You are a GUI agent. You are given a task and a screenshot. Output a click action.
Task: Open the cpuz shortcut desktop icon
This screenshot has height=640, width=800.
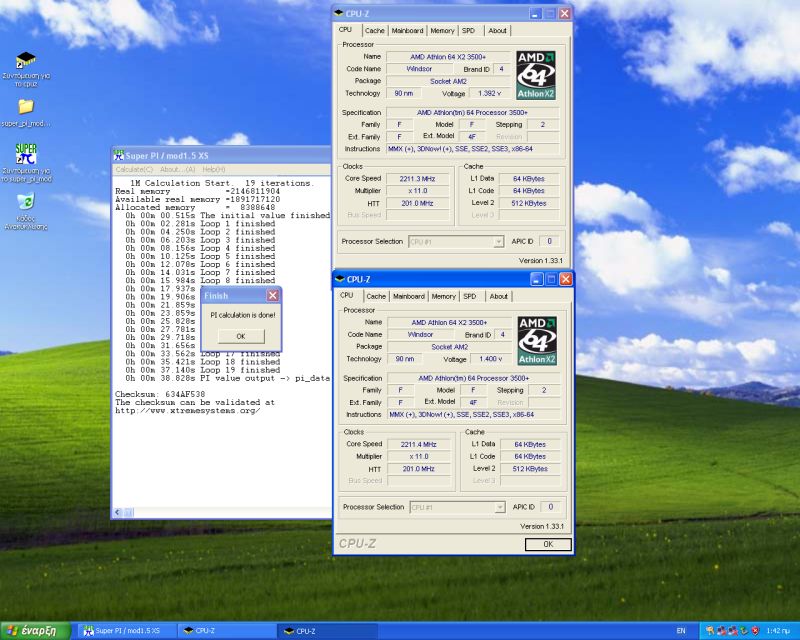(x=26, y=68)
